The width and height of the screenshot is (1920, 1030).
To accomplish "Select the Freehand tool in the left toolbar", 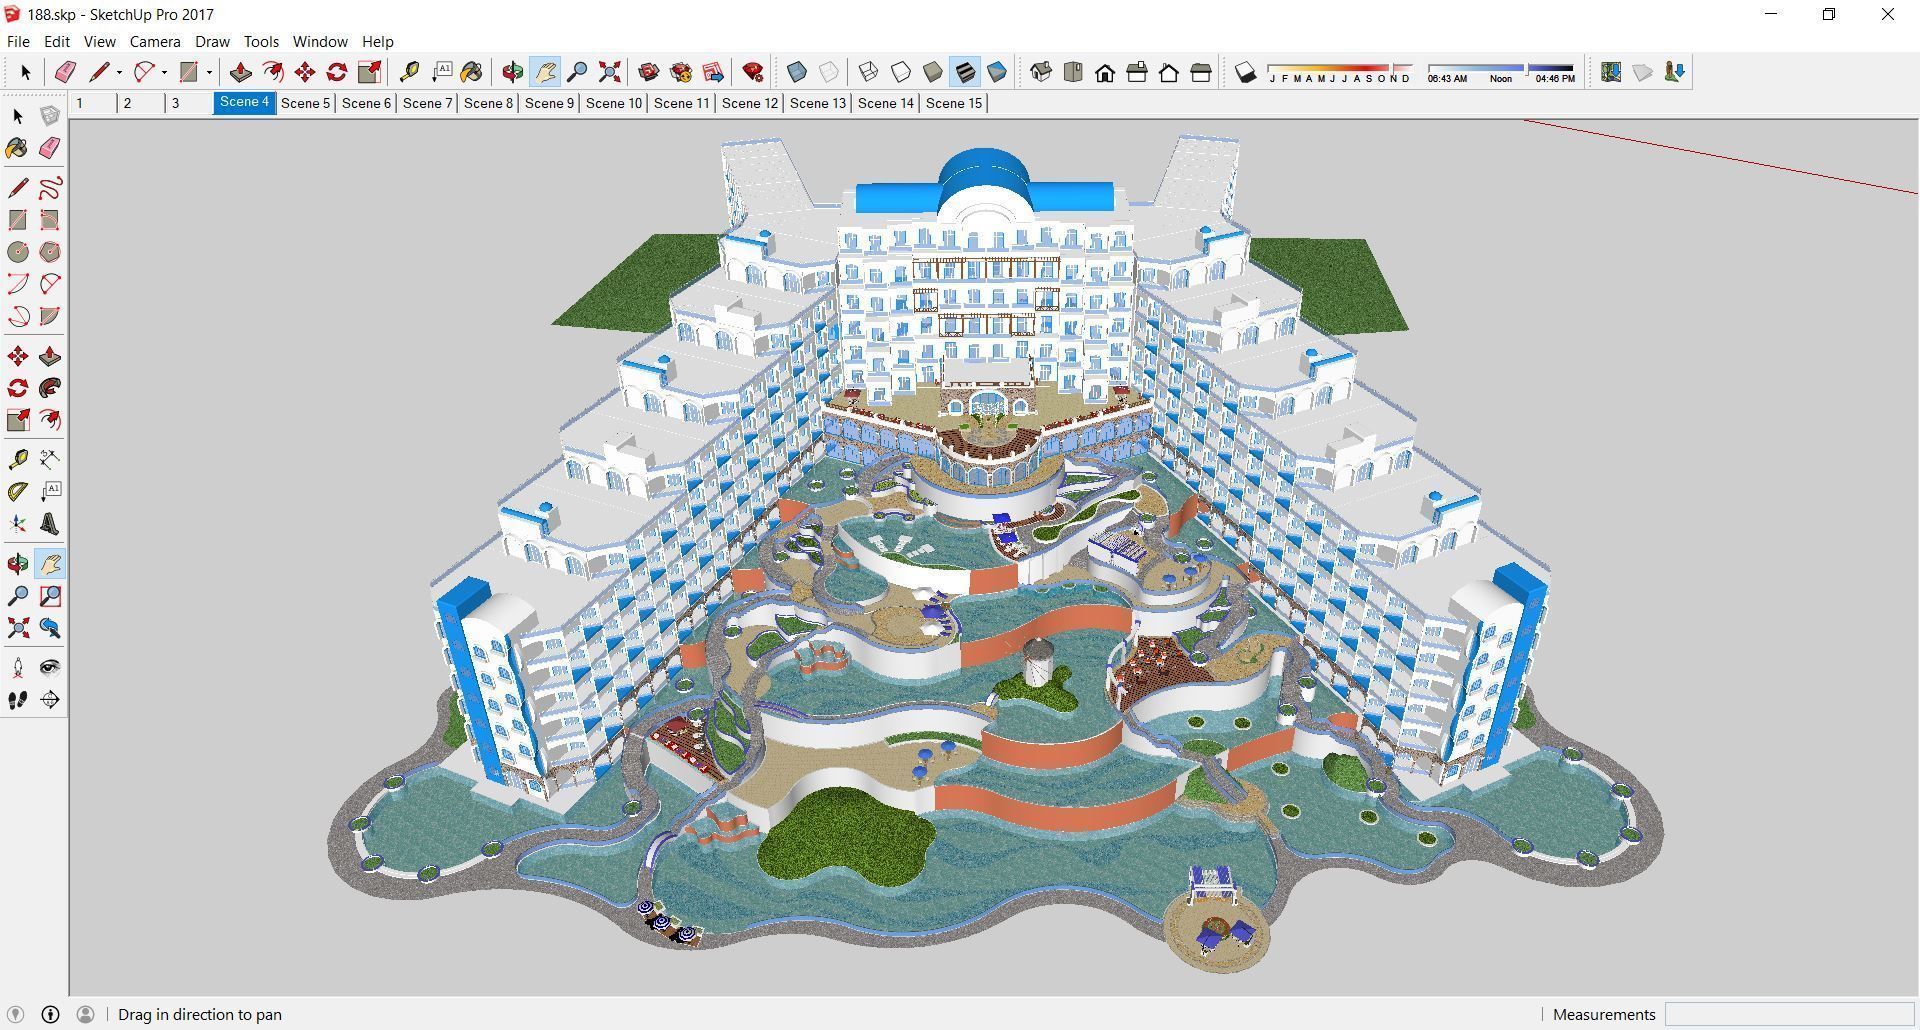I will coord(50,188).
